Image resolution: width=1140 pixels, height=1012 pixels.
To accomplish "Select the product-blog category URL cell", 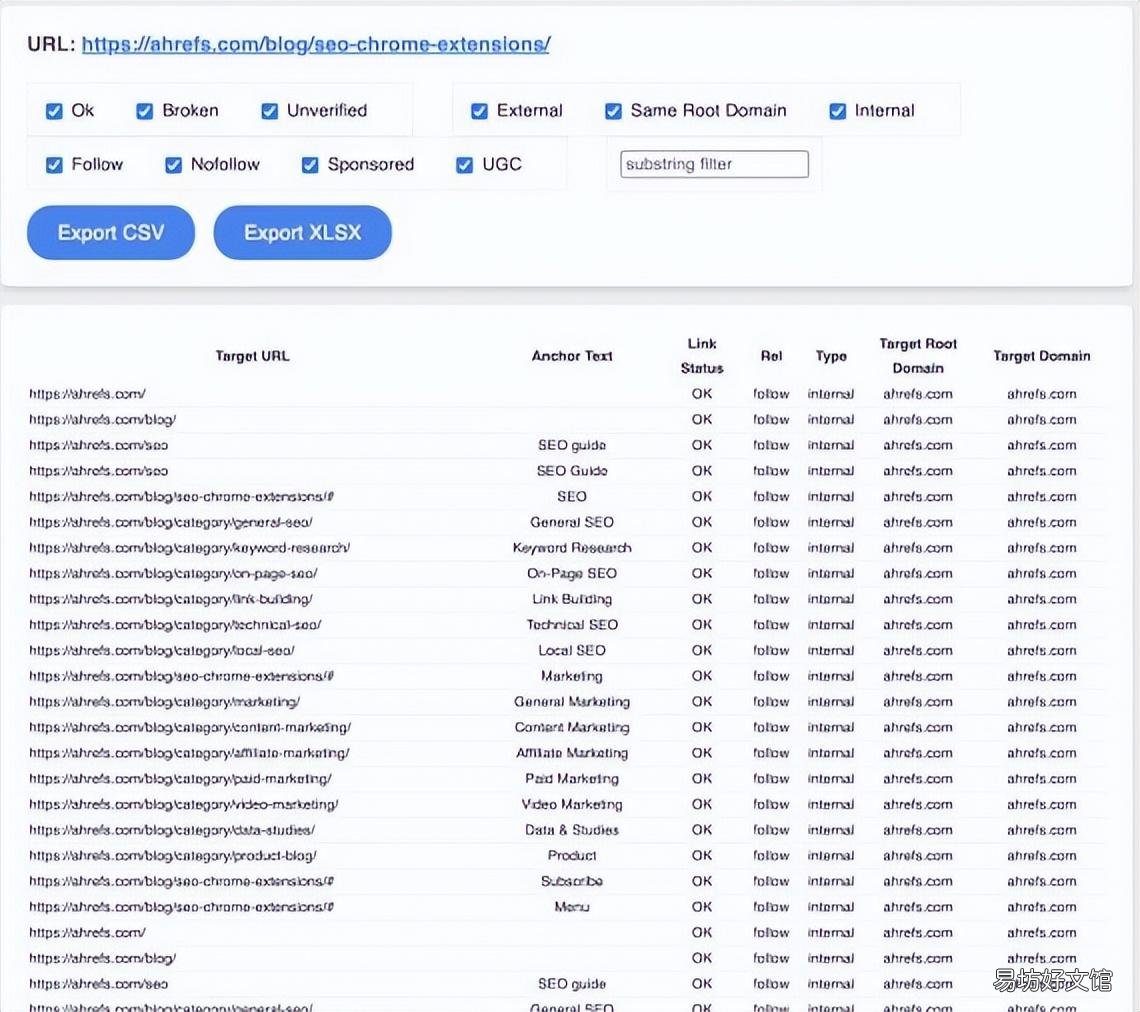I will [173, 856].
